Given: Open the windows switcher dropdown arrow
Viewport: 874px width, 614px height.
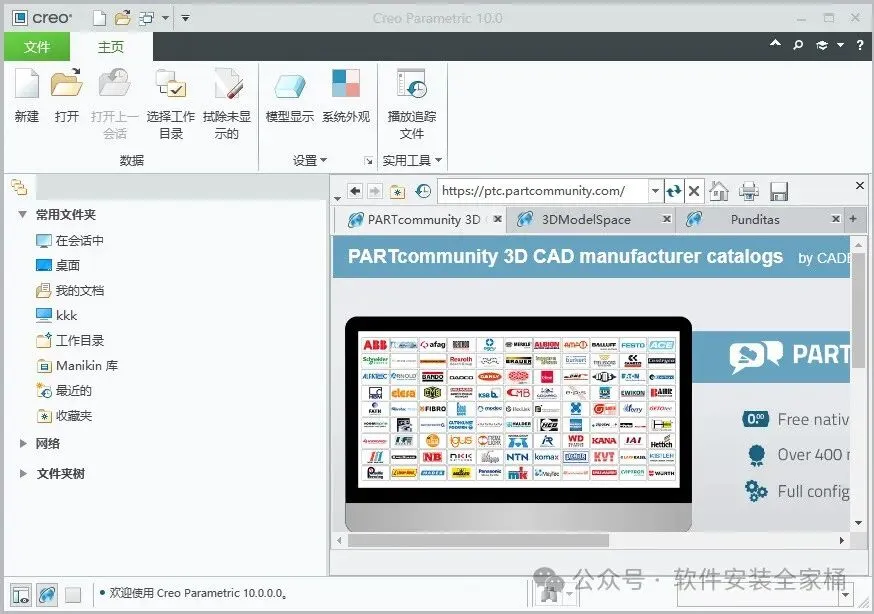Looking at the screenshot, I should pos(166,18).
